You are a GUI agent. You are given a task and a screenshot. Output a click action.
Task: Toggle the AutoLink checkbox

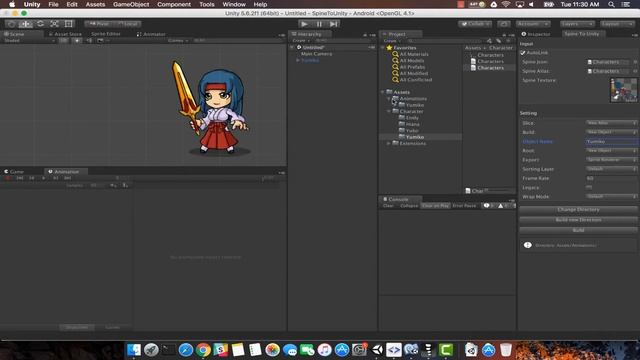click(523, 53)
